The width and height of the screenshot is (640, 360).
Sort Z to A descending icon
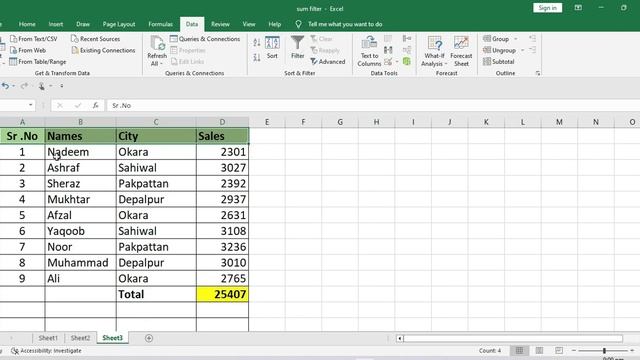pyautogui.click(x=257, y=58)
